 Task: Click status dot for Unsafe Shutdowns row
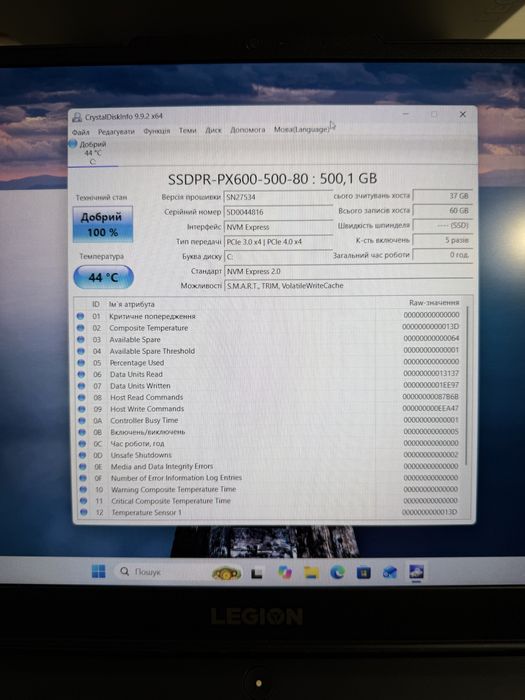click(x=83, y=455)
